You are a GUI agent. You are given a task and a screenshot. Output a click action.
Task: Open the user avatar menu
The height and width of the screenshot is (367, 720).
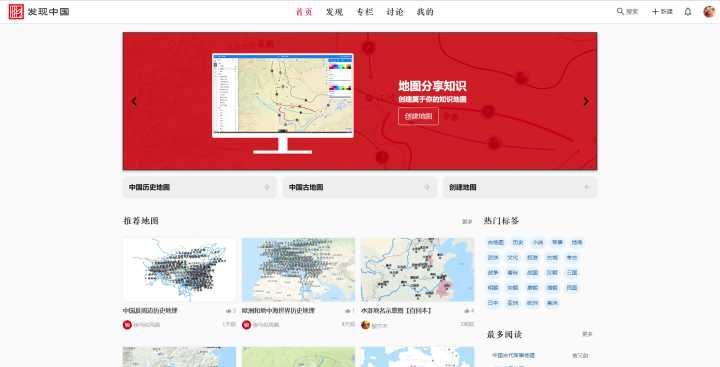click(x=709, y=11)
